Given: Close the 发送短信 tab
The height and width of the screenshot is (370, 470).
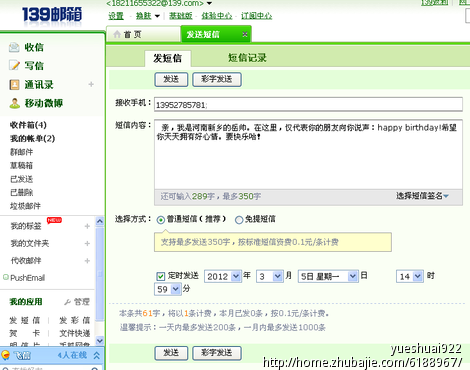Looking at the screenshot, I should [x=245, y=34].
